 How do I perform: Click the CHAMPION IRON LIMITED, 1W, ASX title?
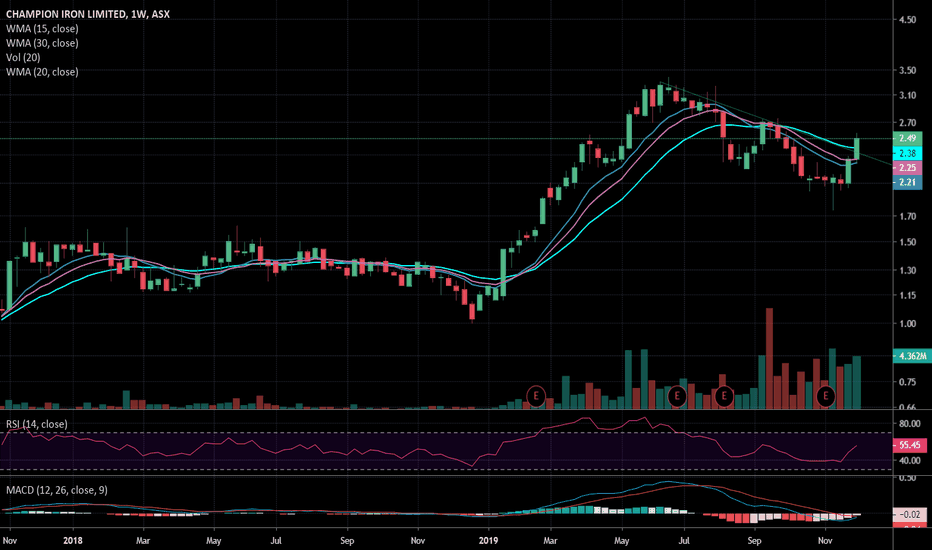point(88,14)
